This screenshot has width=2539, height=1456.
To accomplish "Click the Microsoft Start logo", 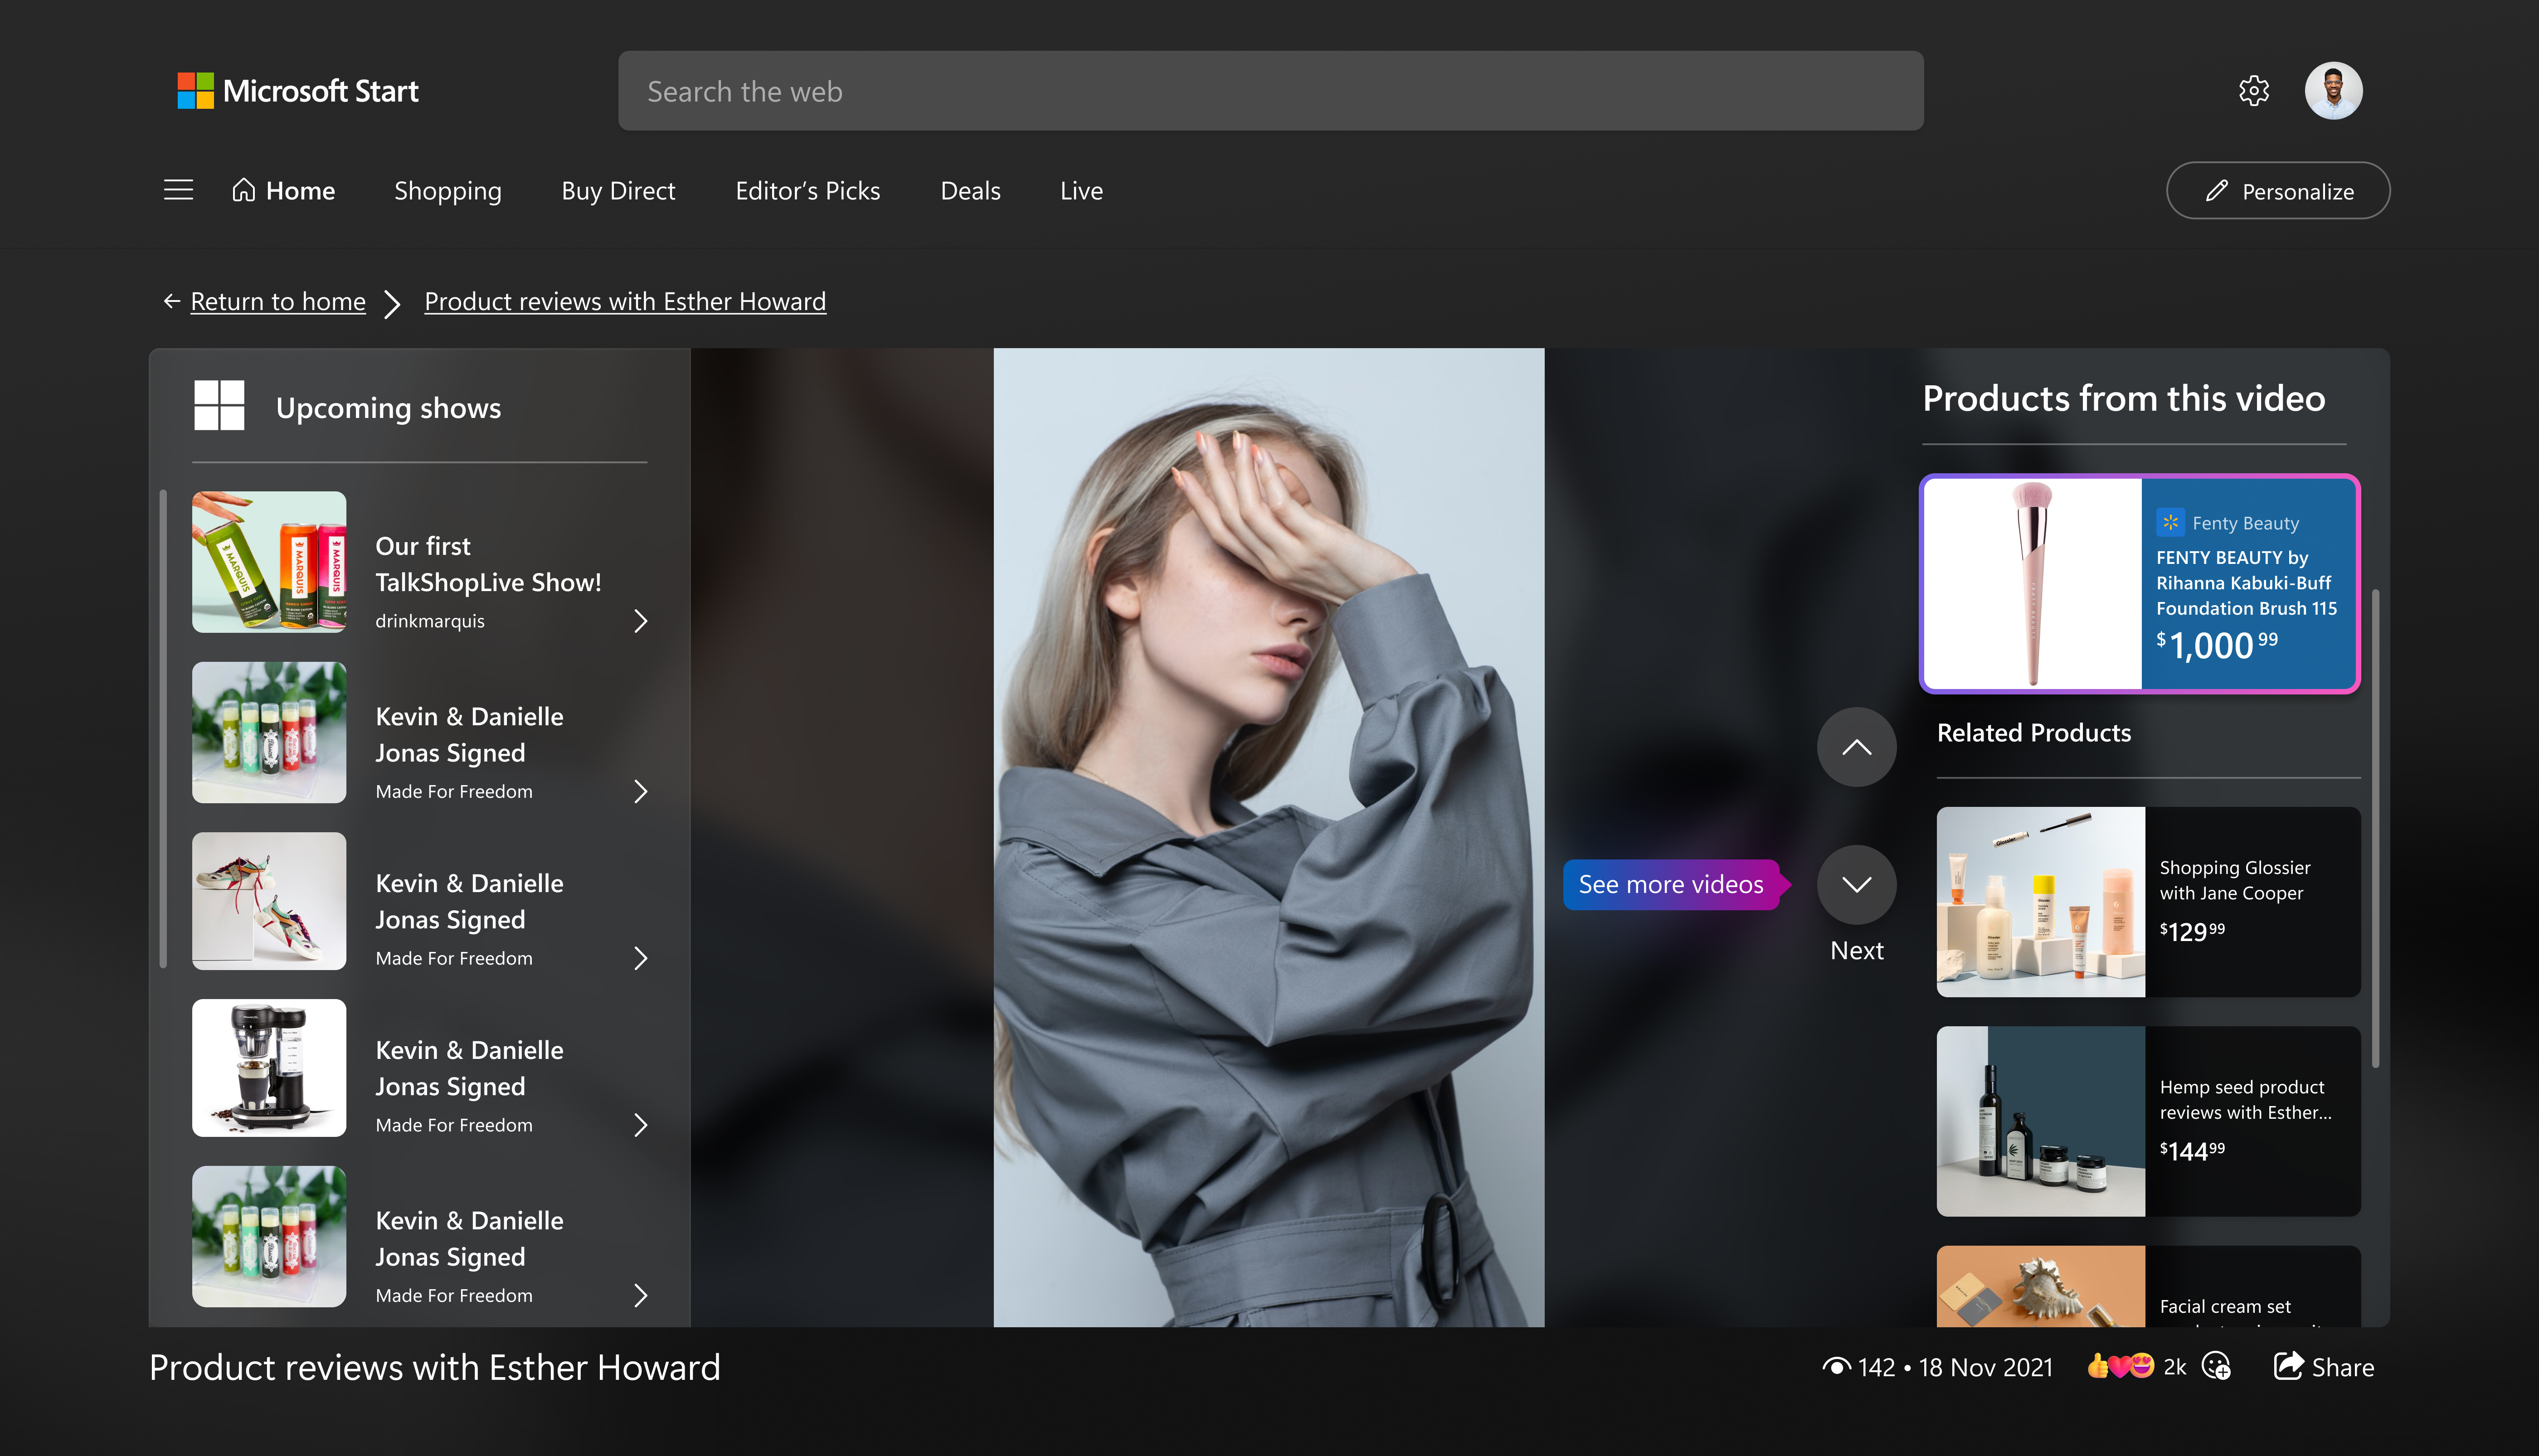I will coord(298,91).
